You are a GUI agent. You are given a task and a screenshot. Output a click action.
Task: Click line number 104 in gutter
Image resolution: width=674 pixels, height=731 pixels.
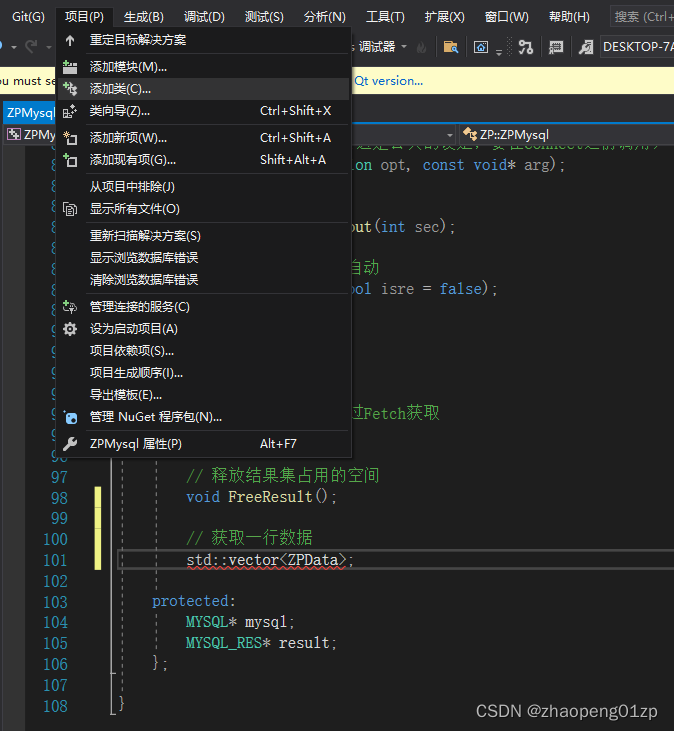(55, 622)
